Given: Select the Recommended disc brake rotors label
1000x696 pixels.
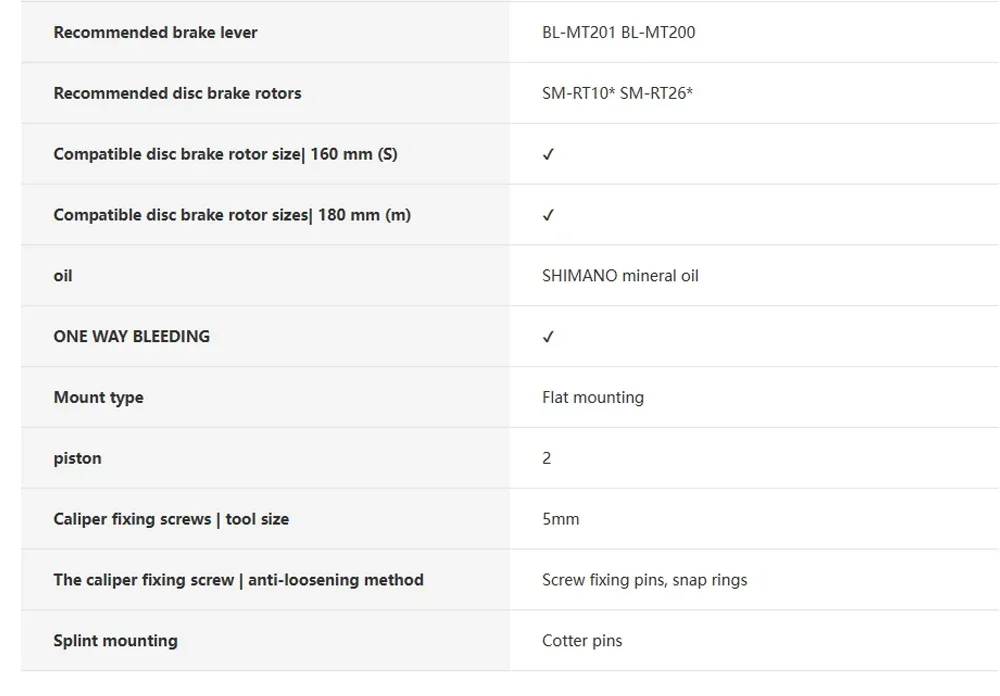Looking at the screenshot, I should [177, 93].
